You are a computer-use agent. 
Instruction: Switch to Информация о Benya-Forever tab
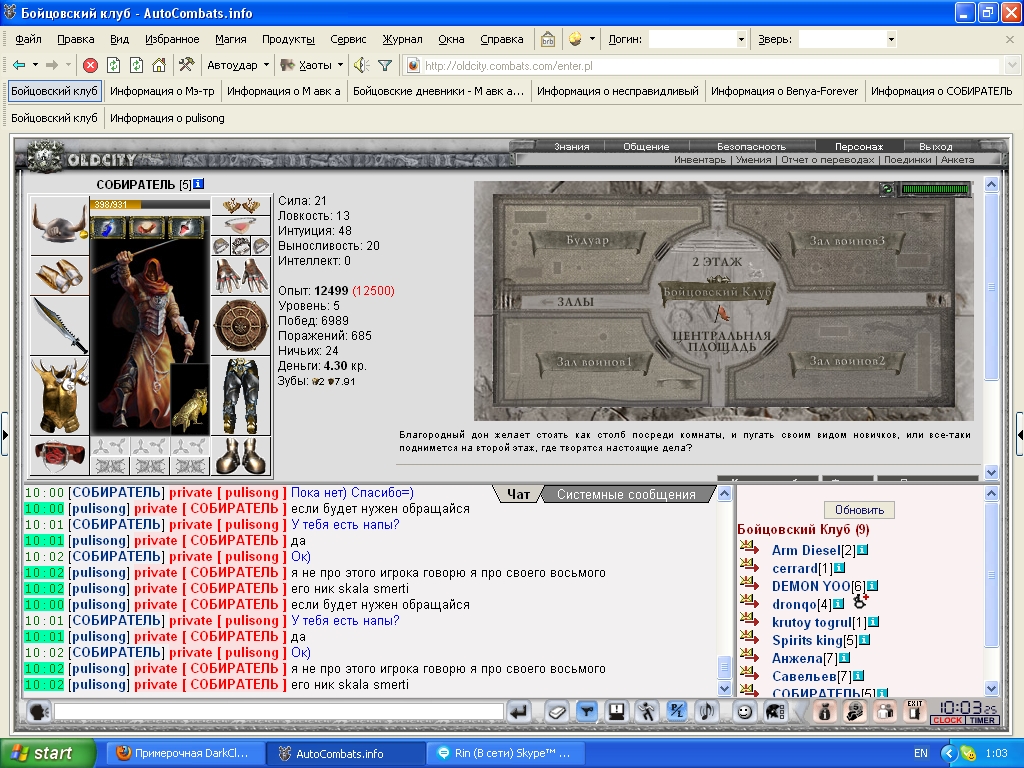(x=784, y=91)
